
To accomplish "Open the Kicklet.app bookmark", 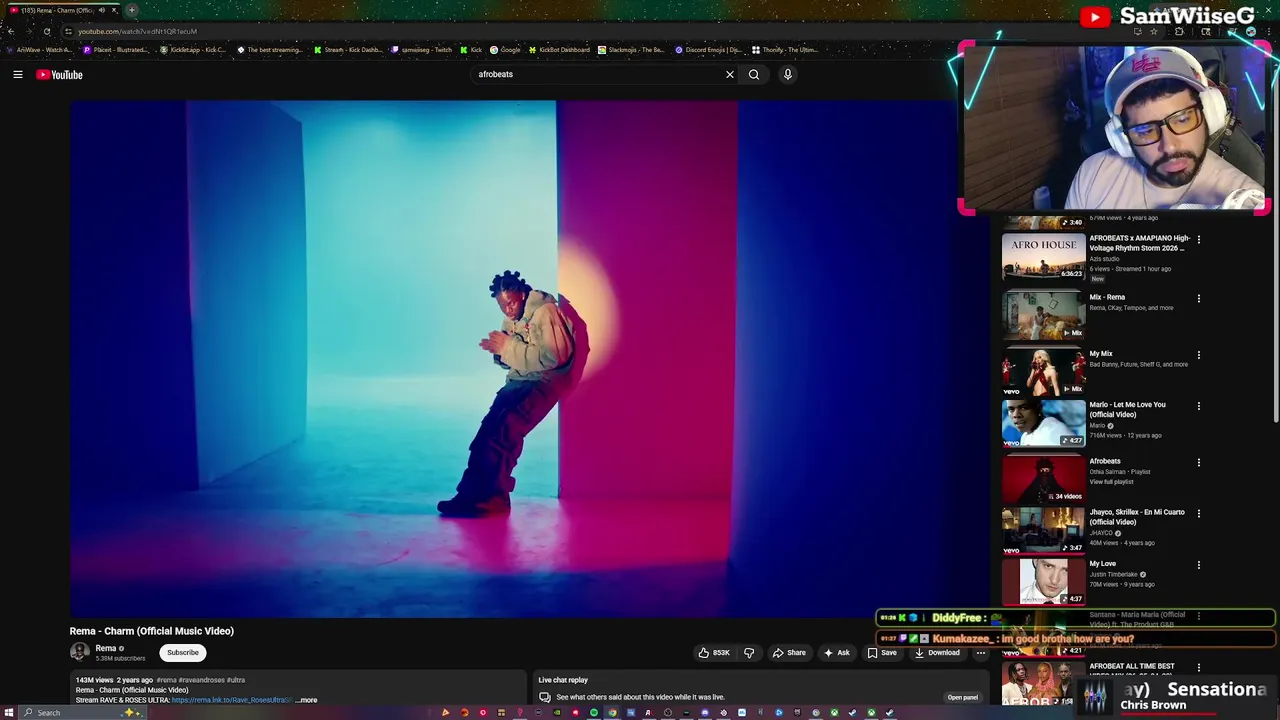I will tap(192, 50).
